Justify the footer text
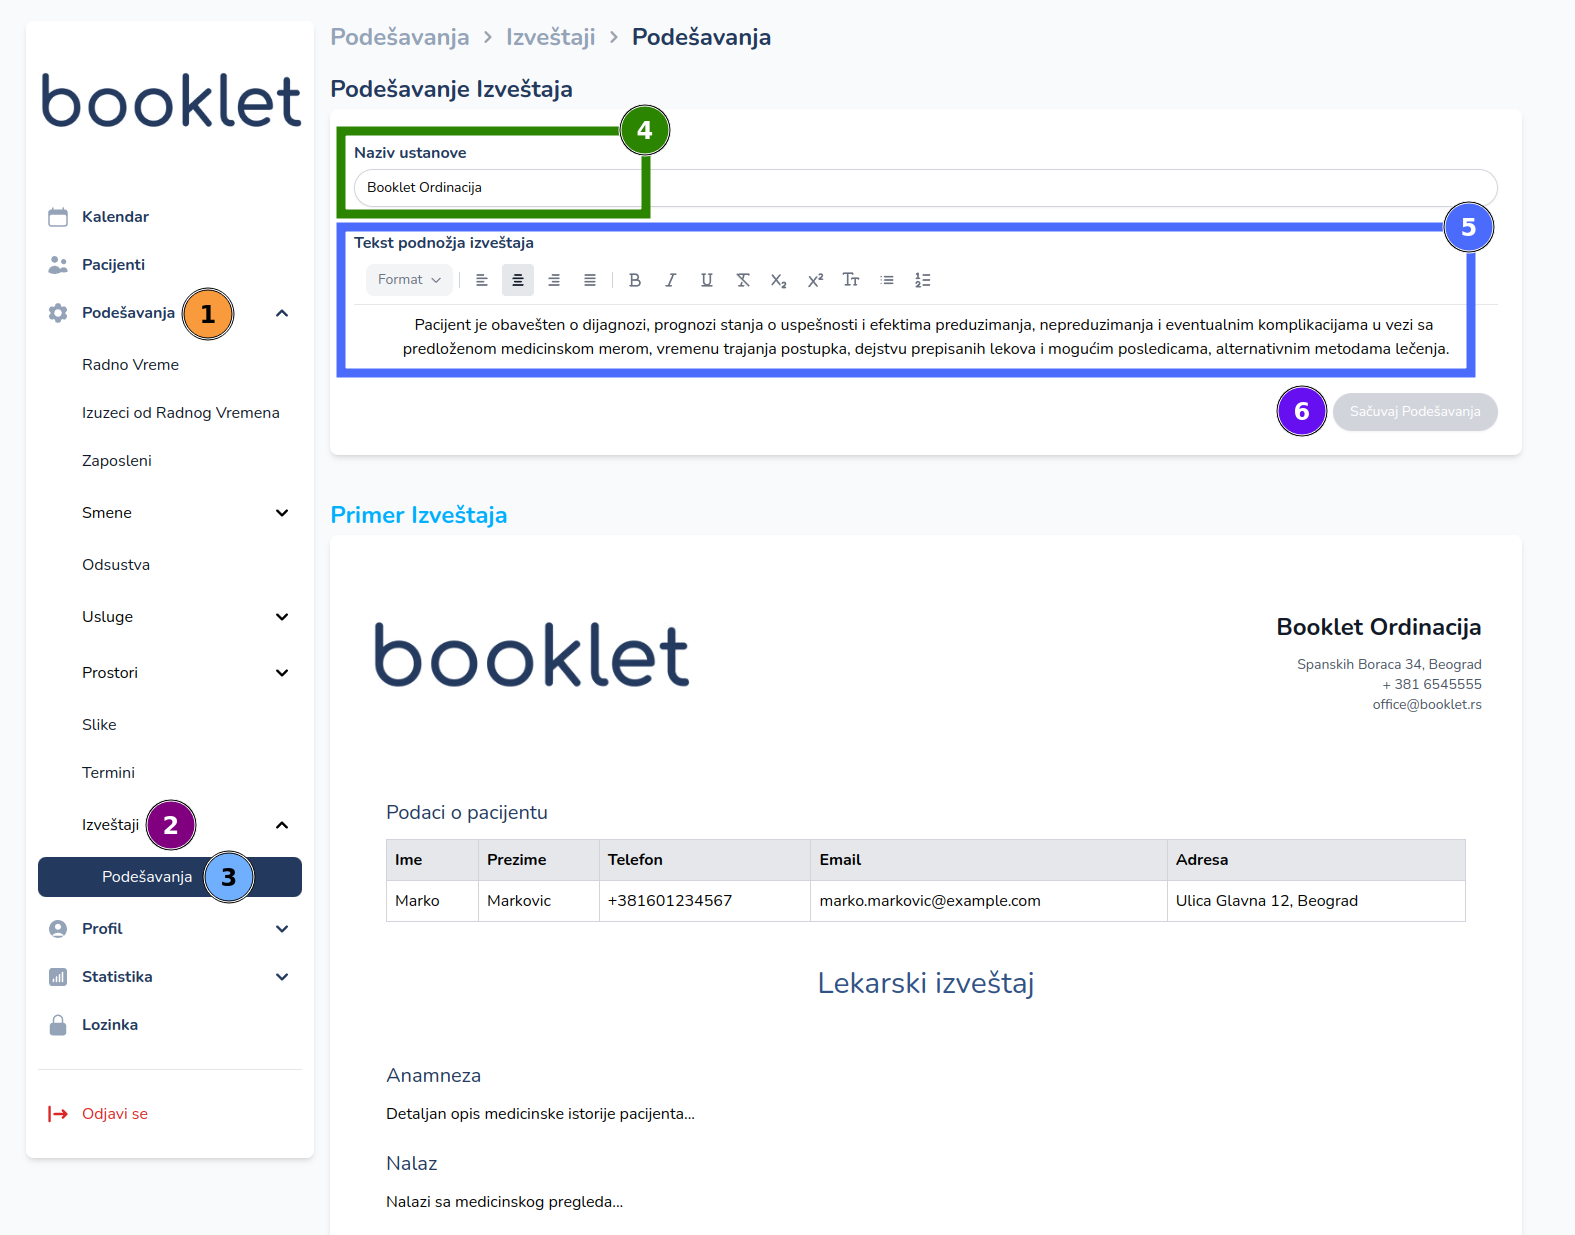1575x1235 pixels. (x=589, y=280)
